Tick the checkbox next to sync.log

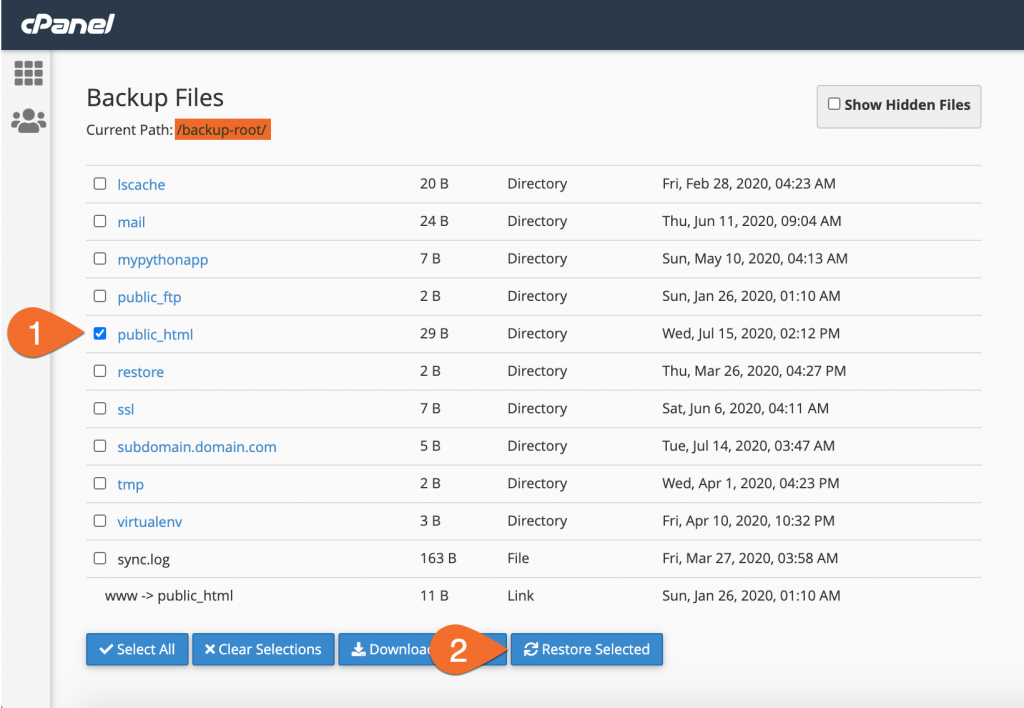click(x=100, y=558)
